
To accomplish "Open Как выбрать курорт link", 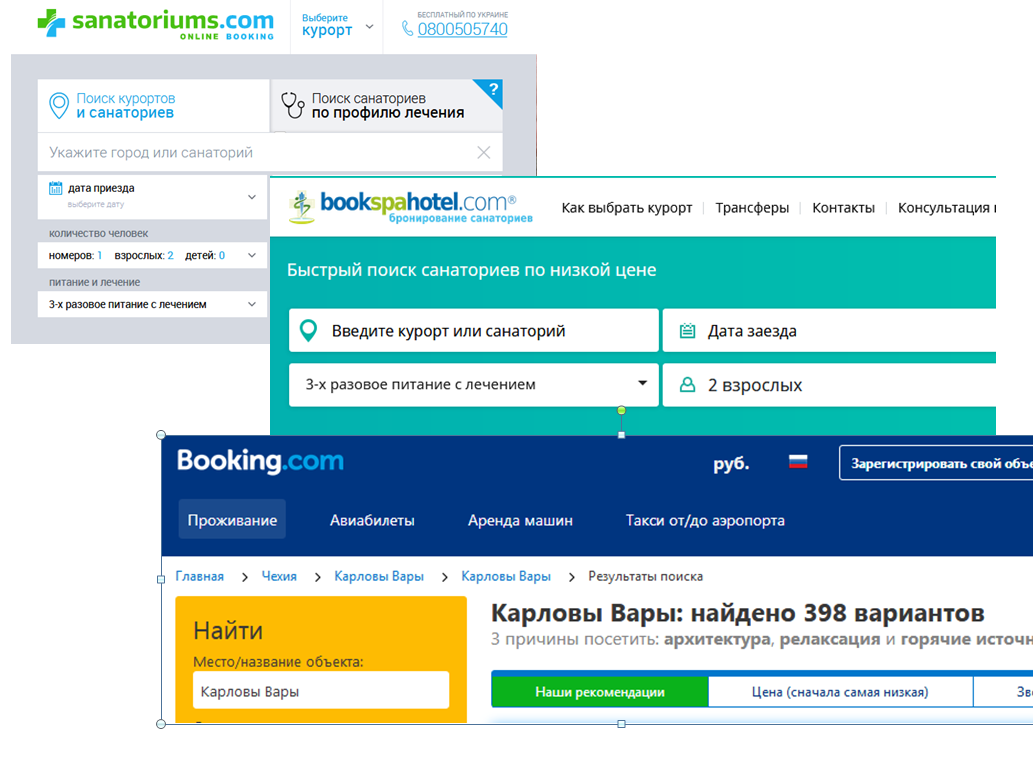I will coord(627,208).
